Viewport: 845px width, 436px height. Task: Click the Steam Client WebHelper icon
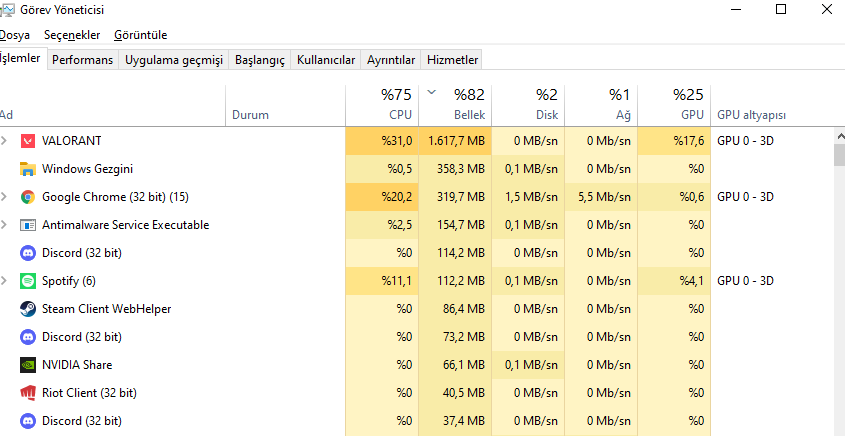pos(27,309)
